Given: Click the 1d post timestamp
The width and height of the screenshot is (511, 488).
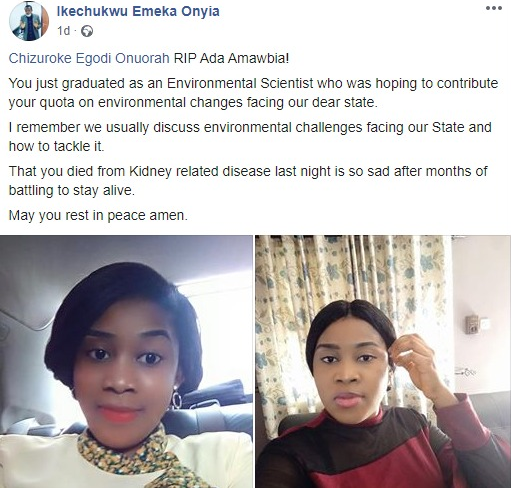Looking at the screenshot, I should [x=63, y=31].
